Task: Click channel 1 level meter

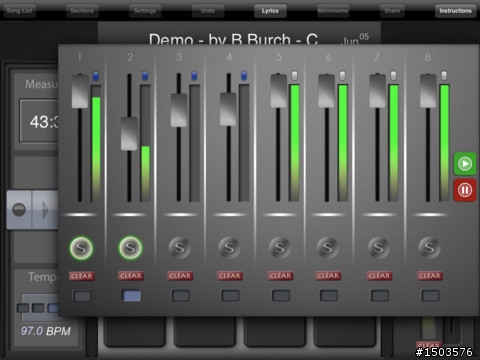Action: click(96, 143)
